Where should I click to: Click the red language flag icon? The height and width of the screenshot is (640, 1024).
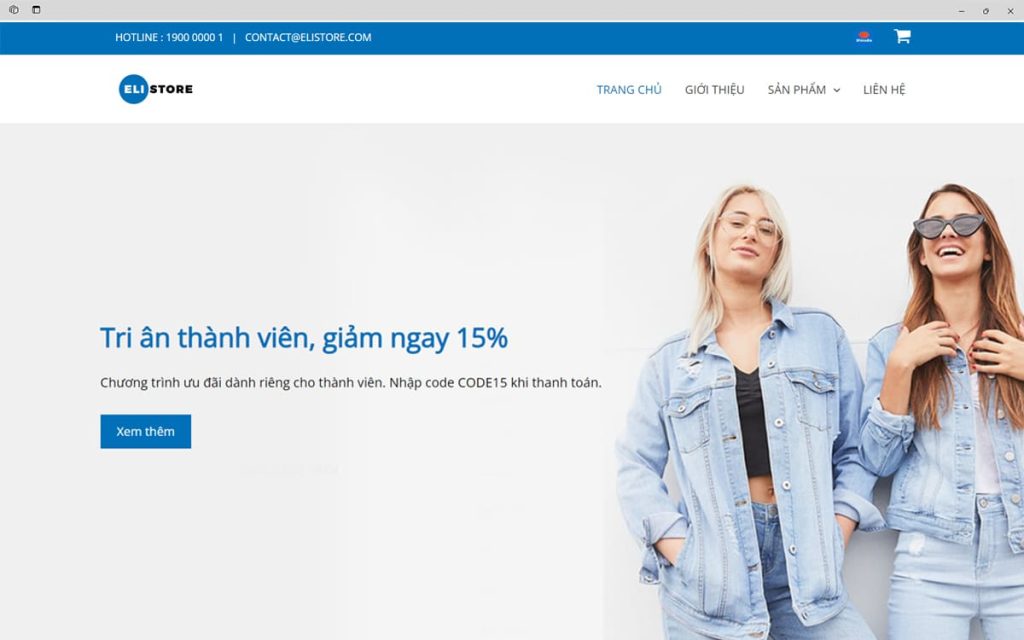863,37
